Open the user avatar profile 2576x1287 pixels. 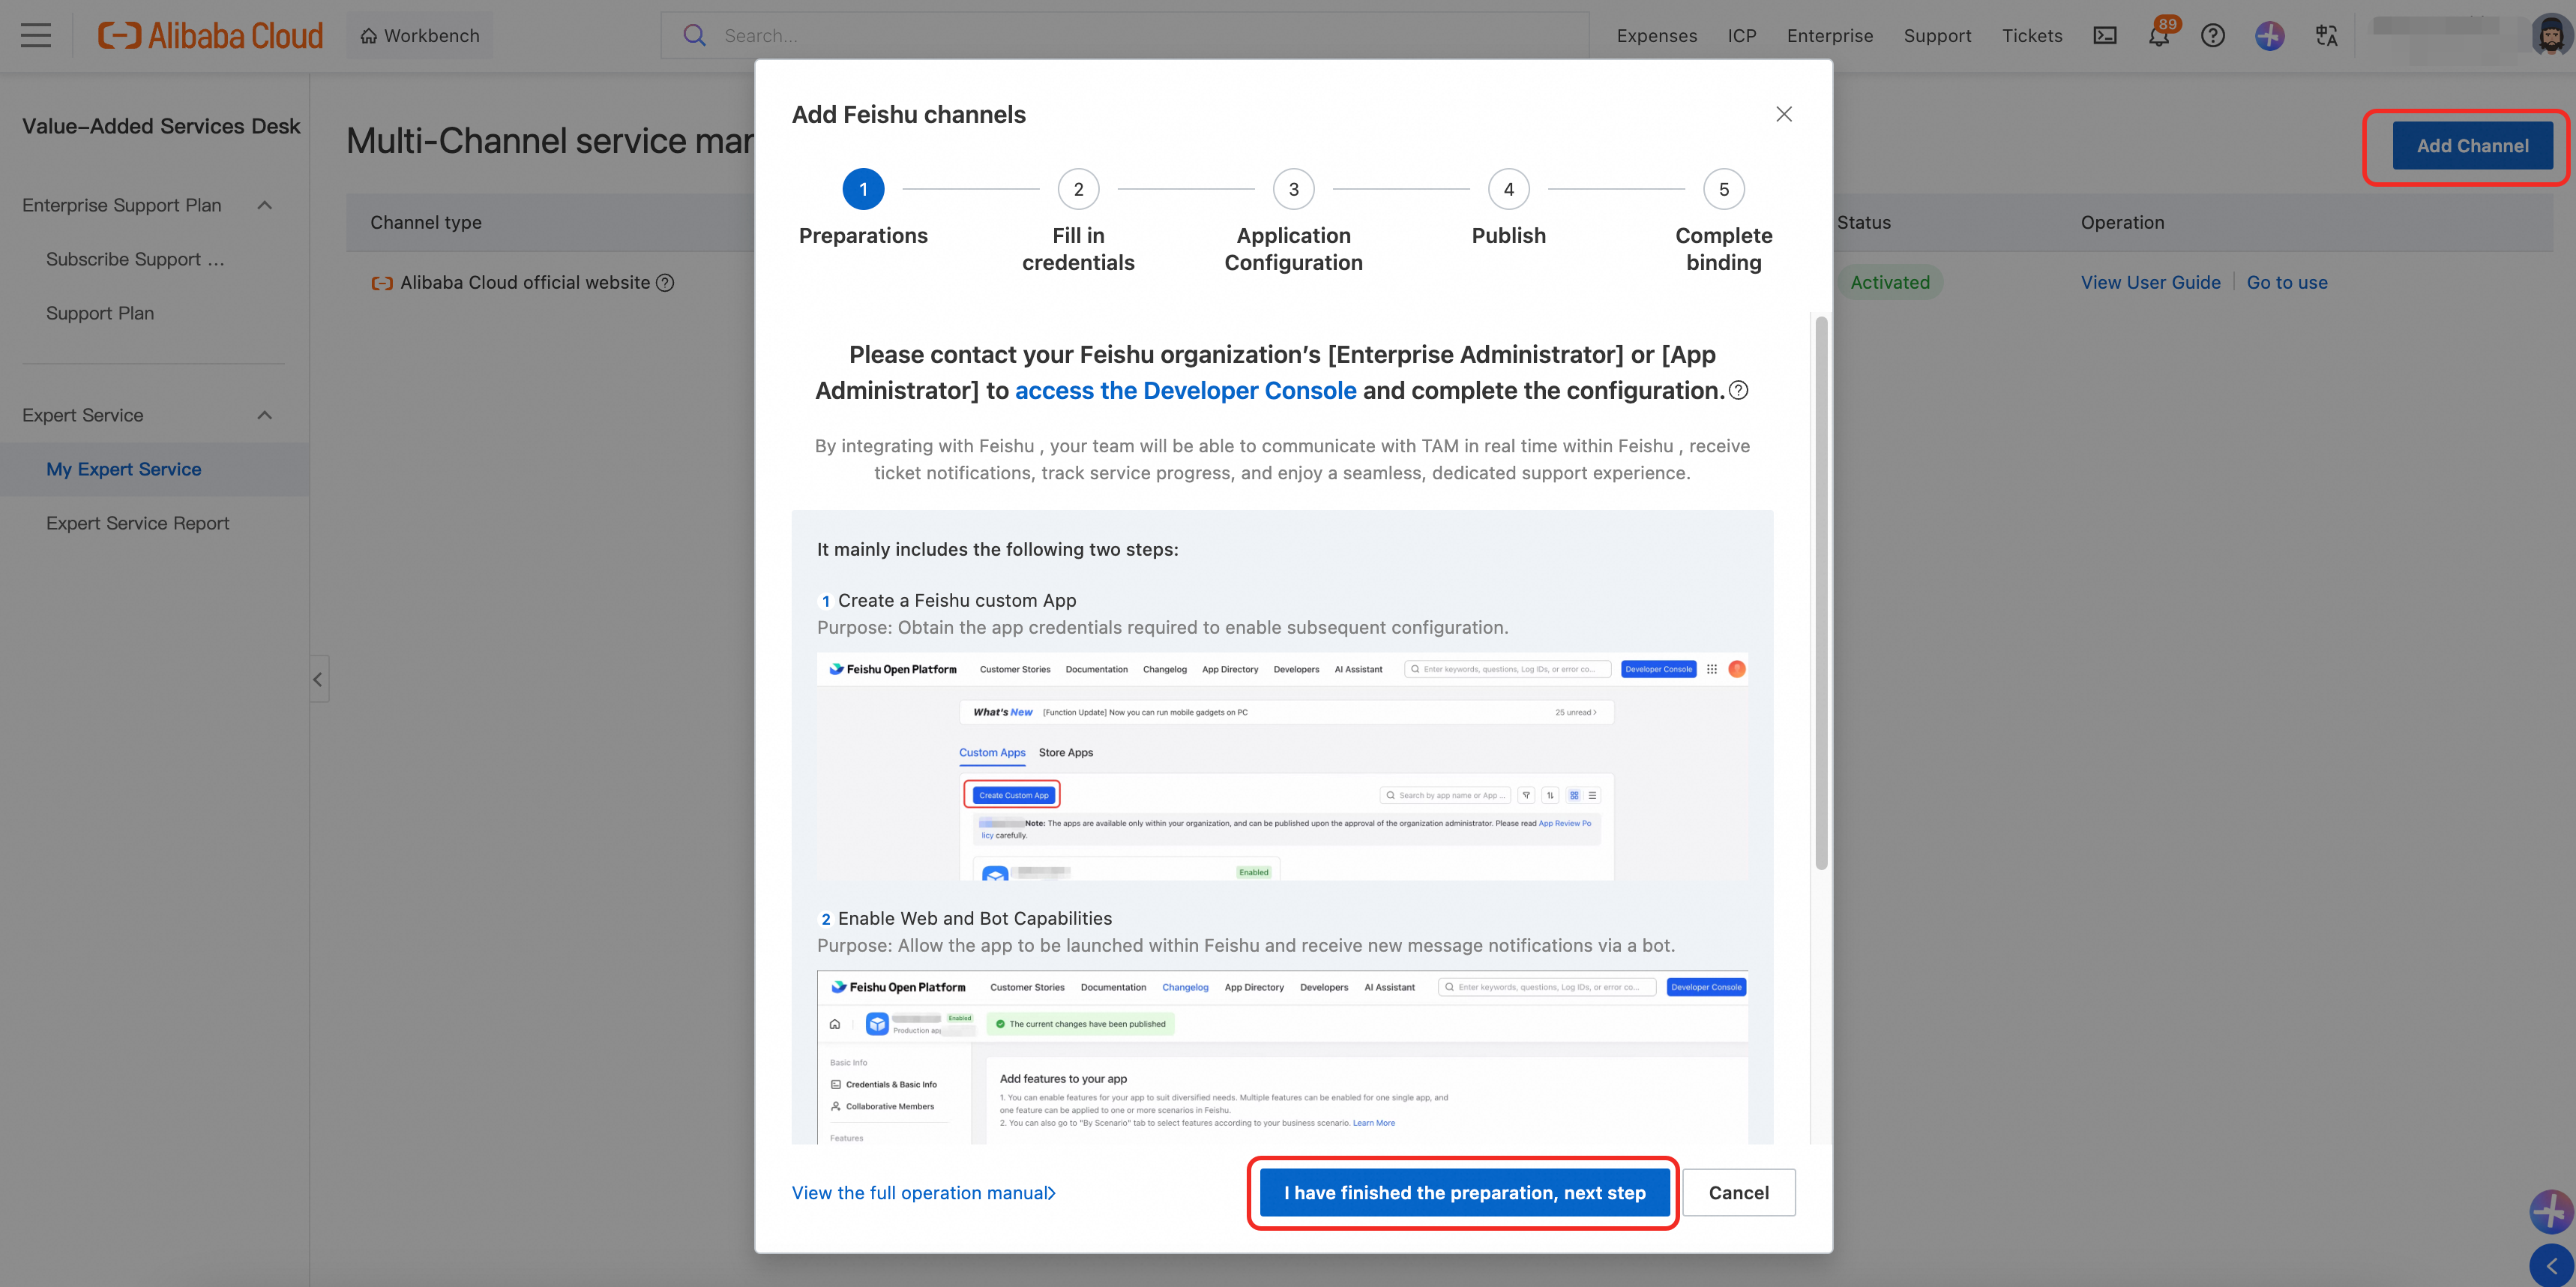[x=2552, y=36]
